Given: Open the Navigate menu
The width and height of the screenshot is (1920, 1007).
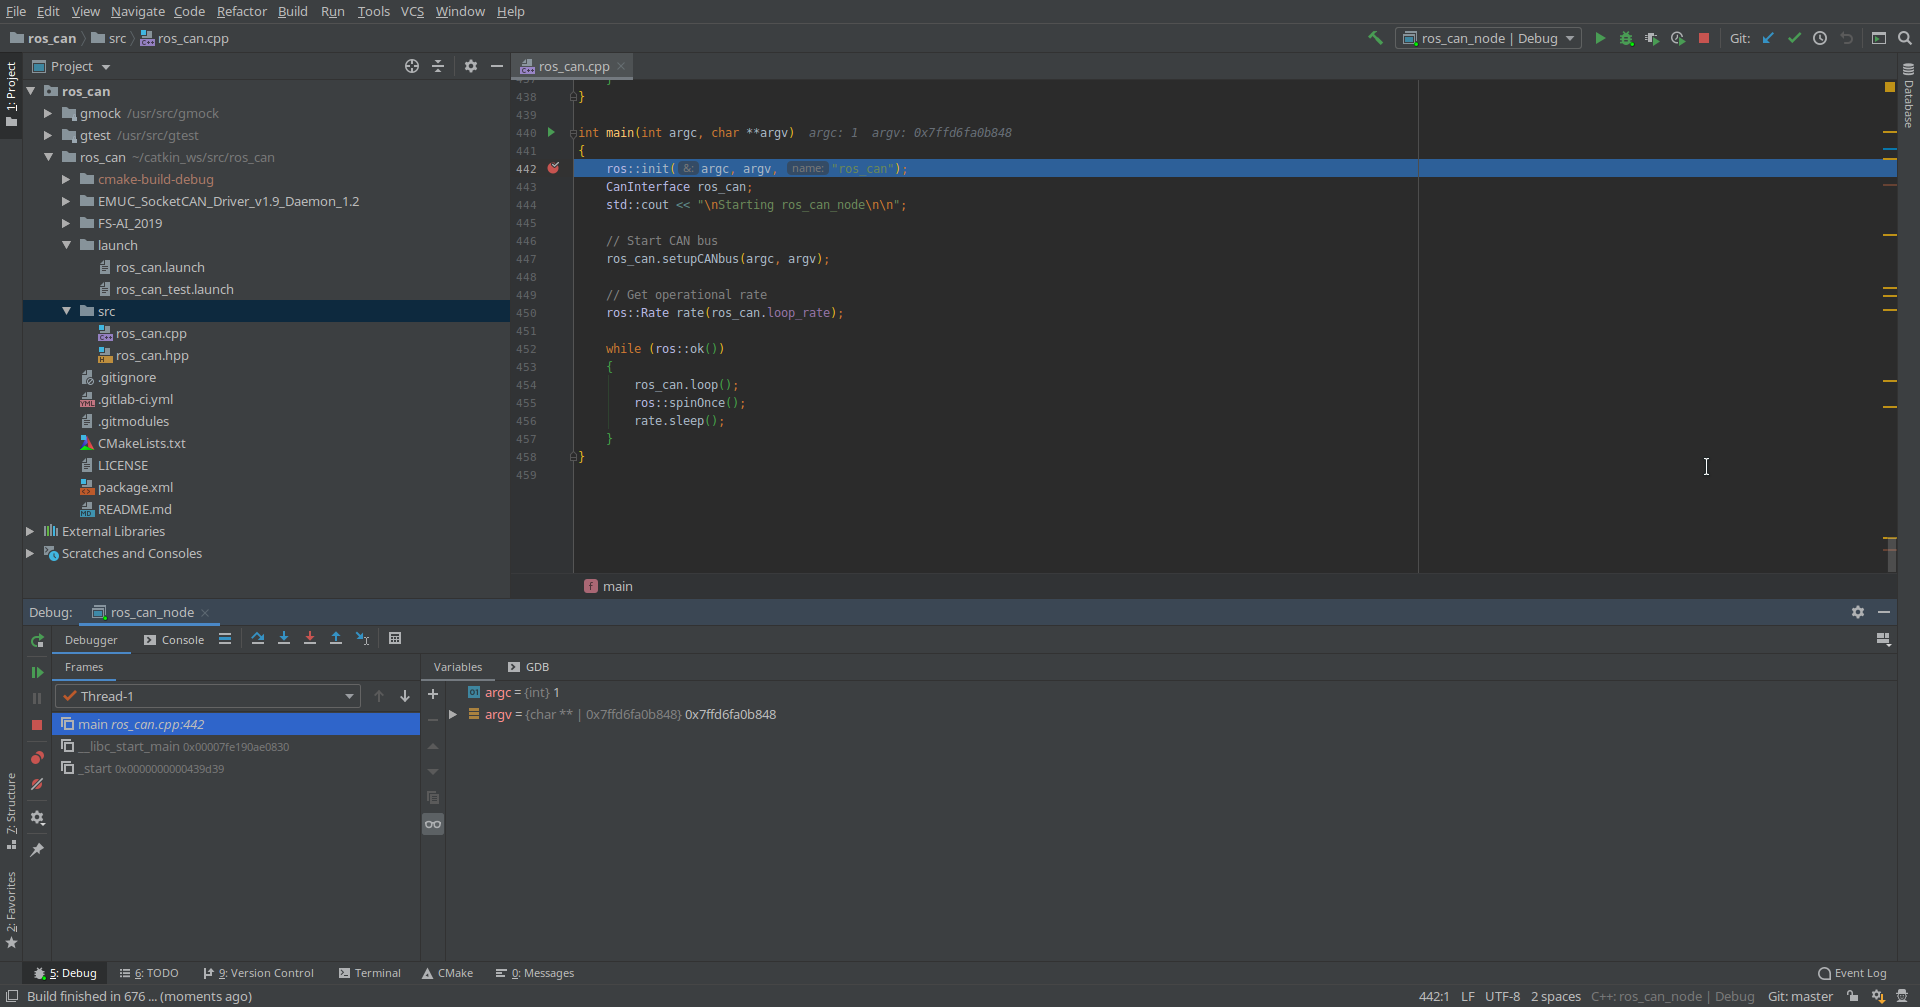Looking at the screenshot, I should (137, 11).
